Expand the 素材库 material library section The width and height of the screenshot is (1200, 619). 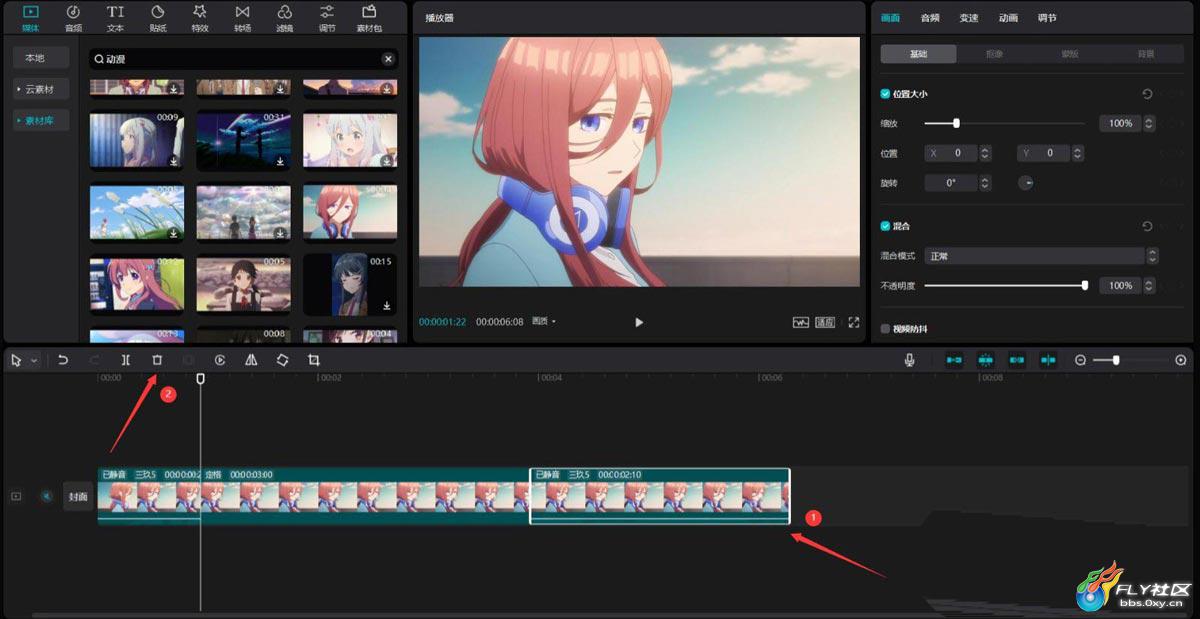coord(41,120)
